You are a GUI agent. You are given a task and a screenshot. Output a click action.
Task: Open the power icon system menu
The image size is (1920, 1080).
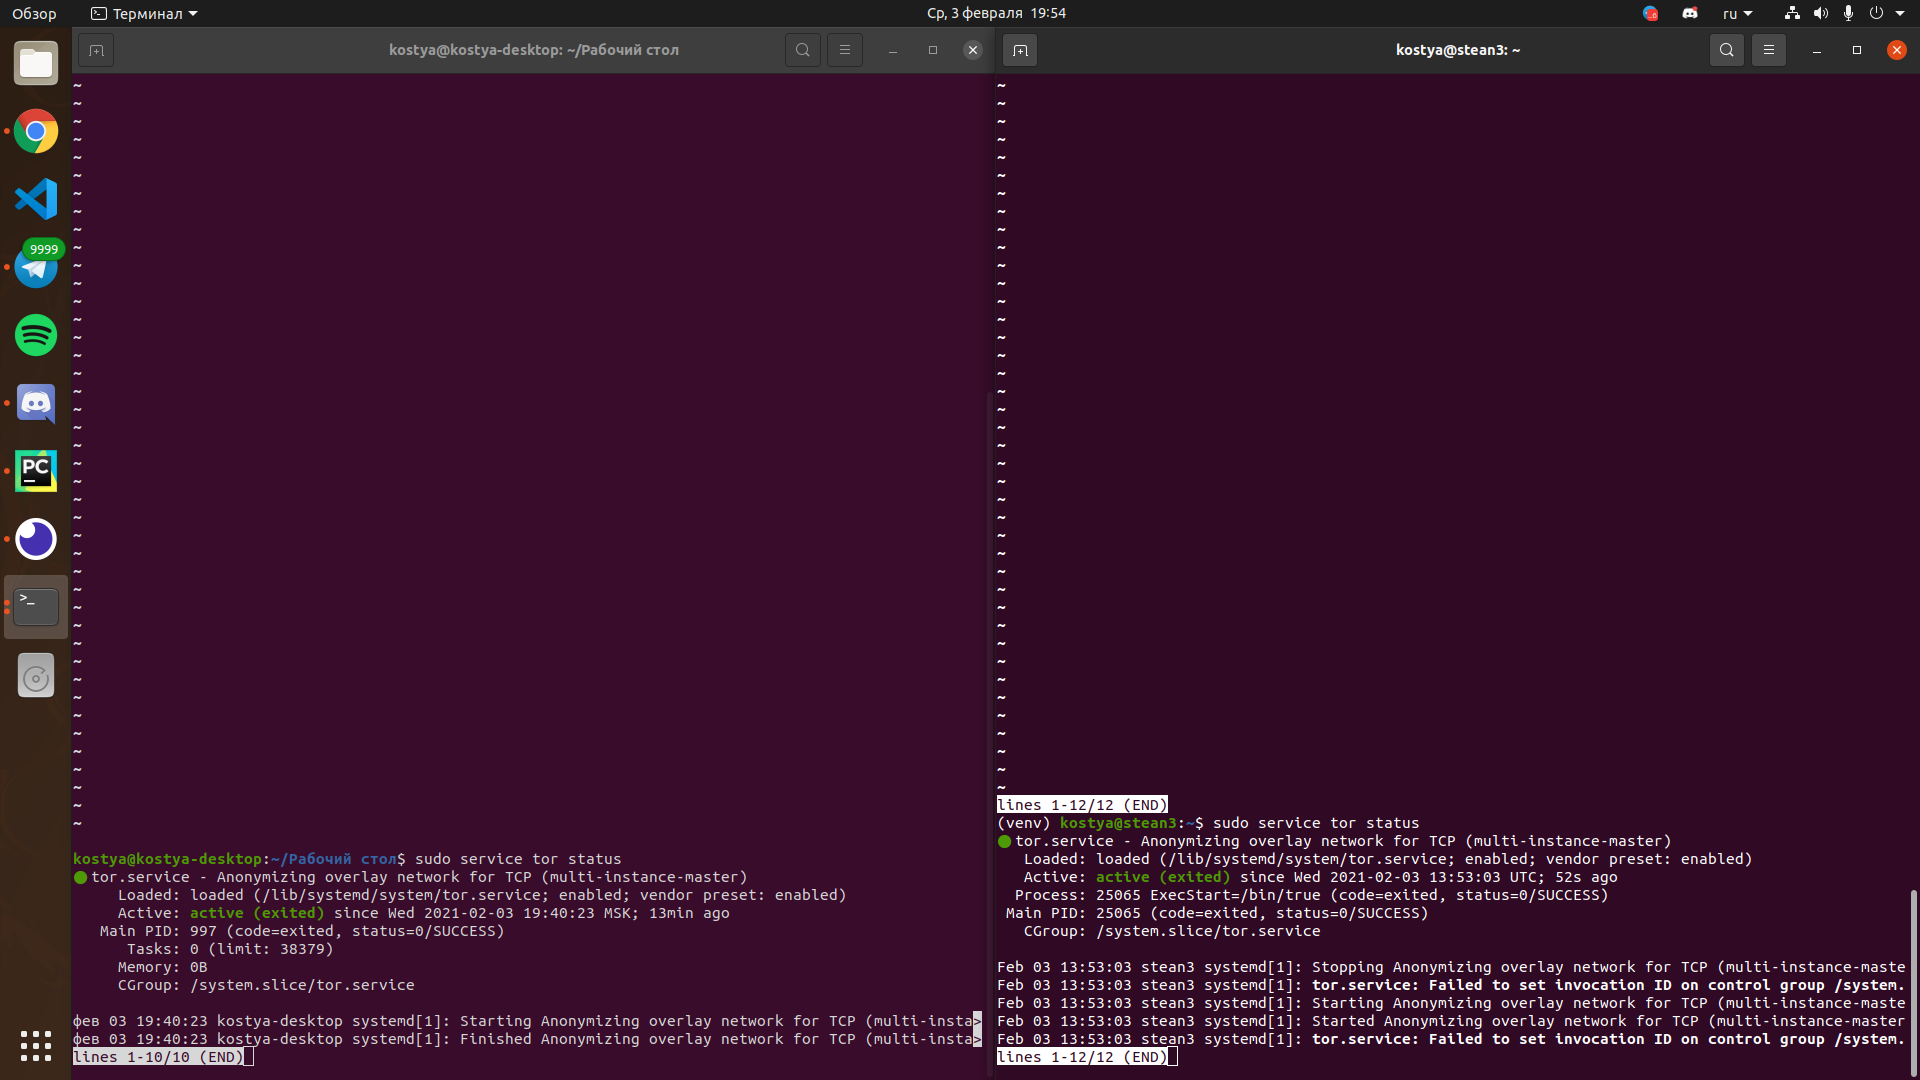[x=1876, y=13]
